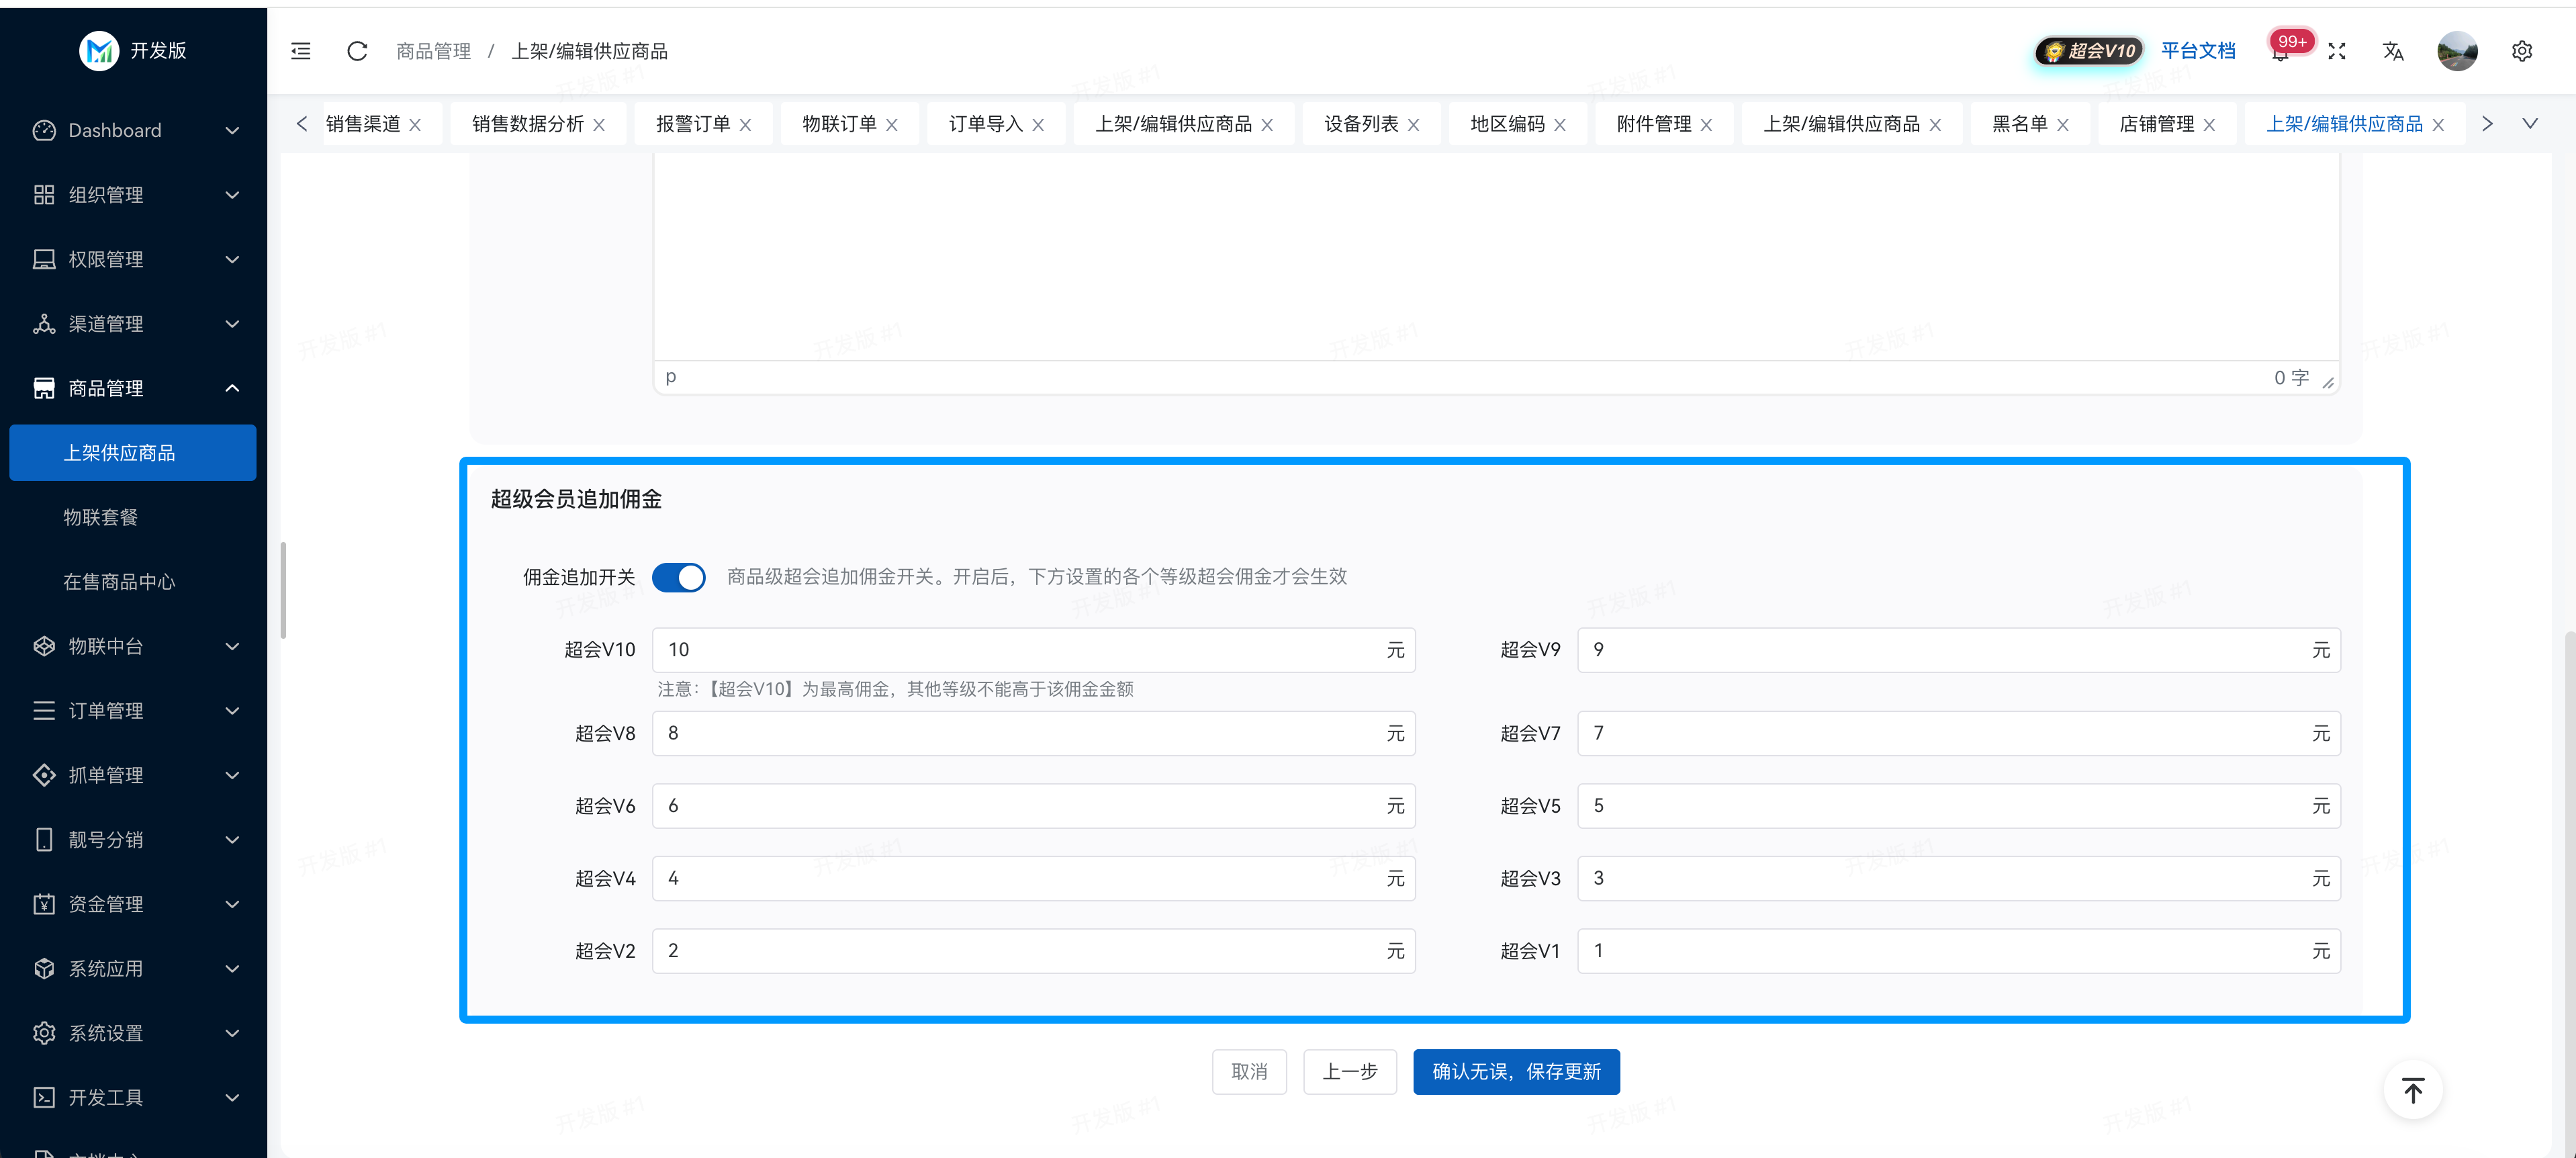Open the notification bell with 99+ badge
Viewport: 2576px width, 1158px height.
click(x=2280, y=53)
